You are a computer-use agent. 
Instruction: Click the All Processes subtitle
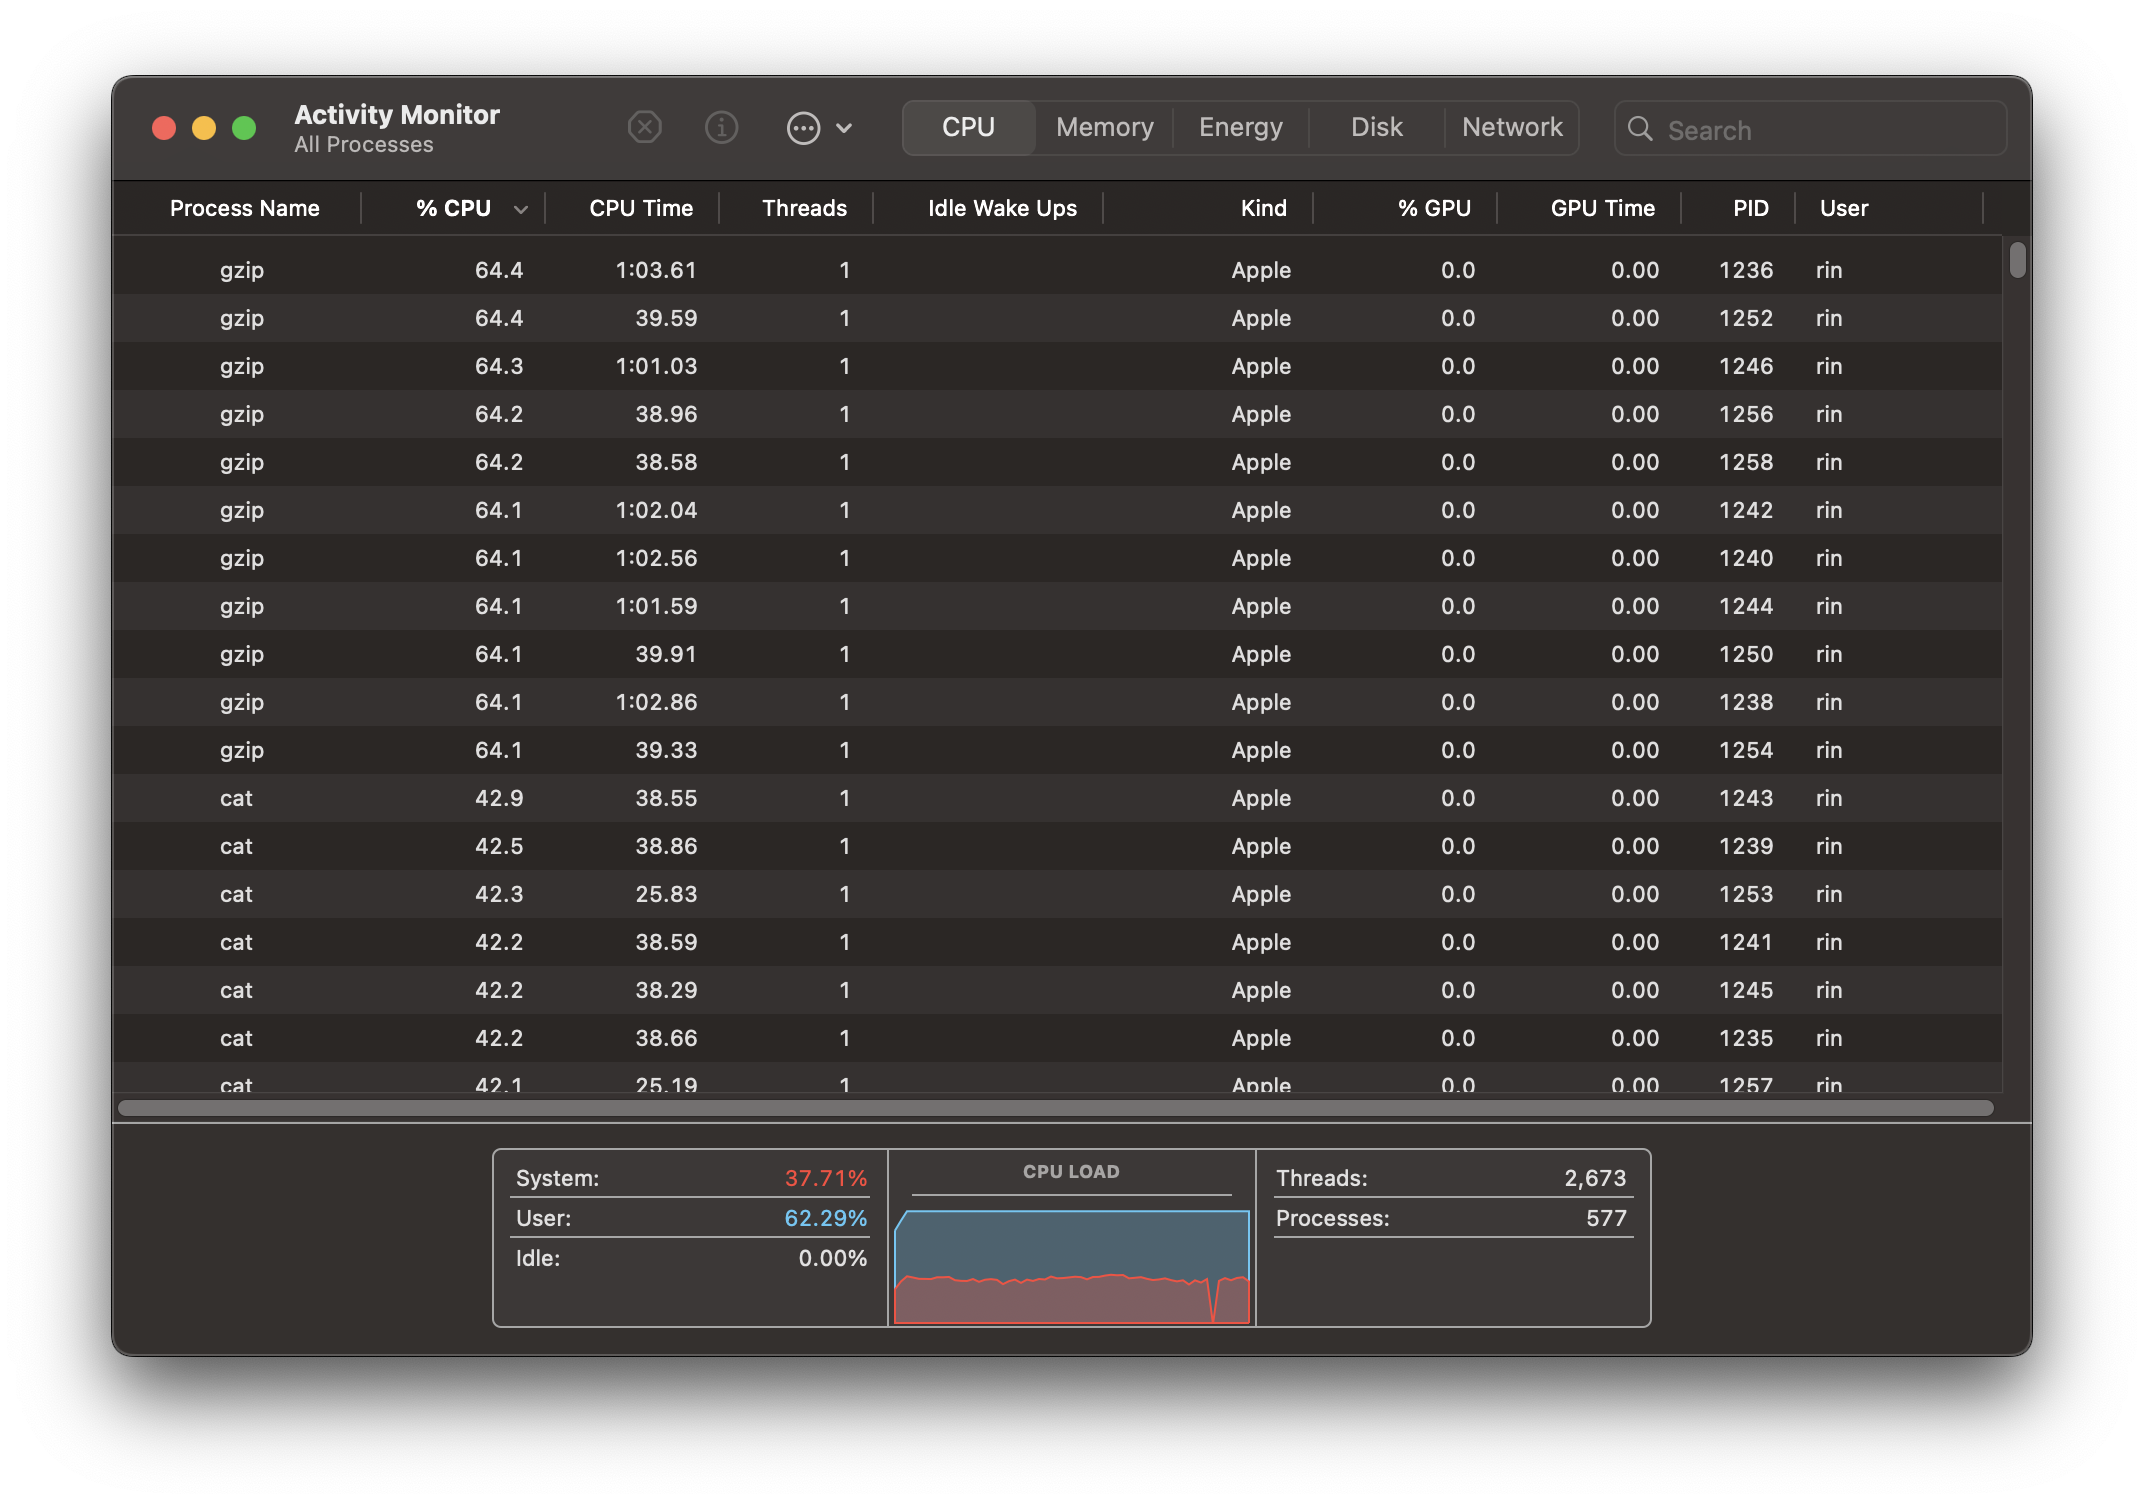point(364,145)
